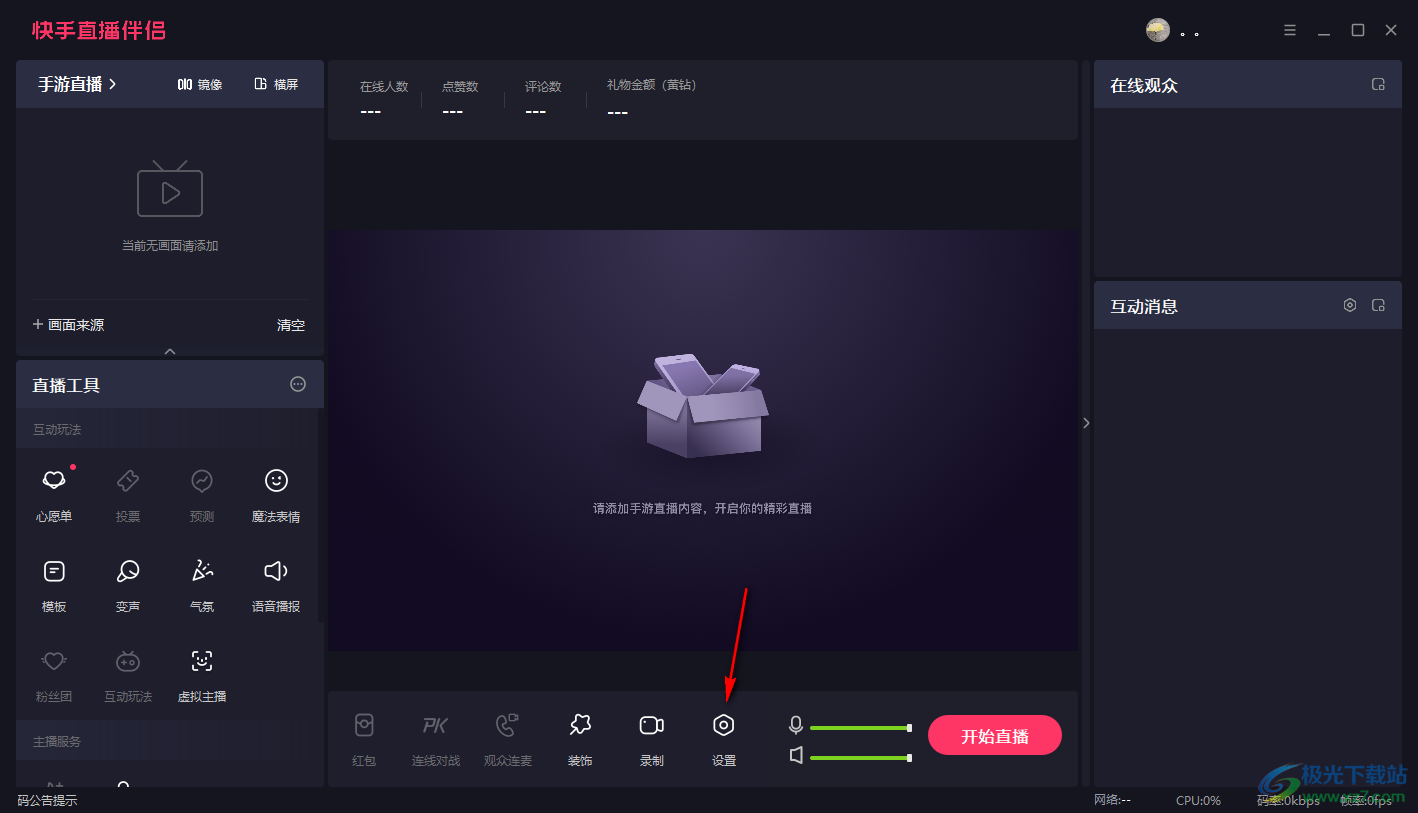Pop out the 在线观众 panel
Image resolution: width=1418 pixels, height=813 pixels.
point(1378,85)
